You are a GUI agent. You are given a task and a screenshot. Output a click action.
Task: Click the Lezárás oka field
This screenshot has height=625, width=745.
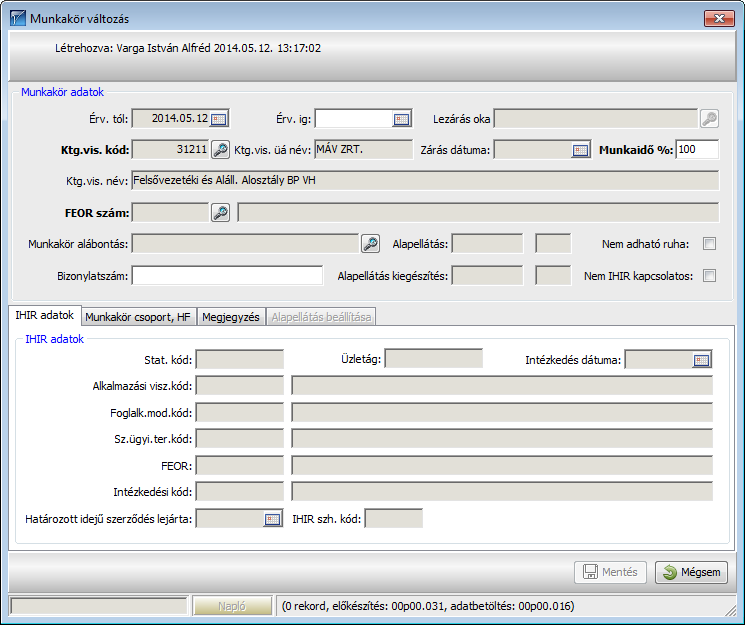click(596, 119)
